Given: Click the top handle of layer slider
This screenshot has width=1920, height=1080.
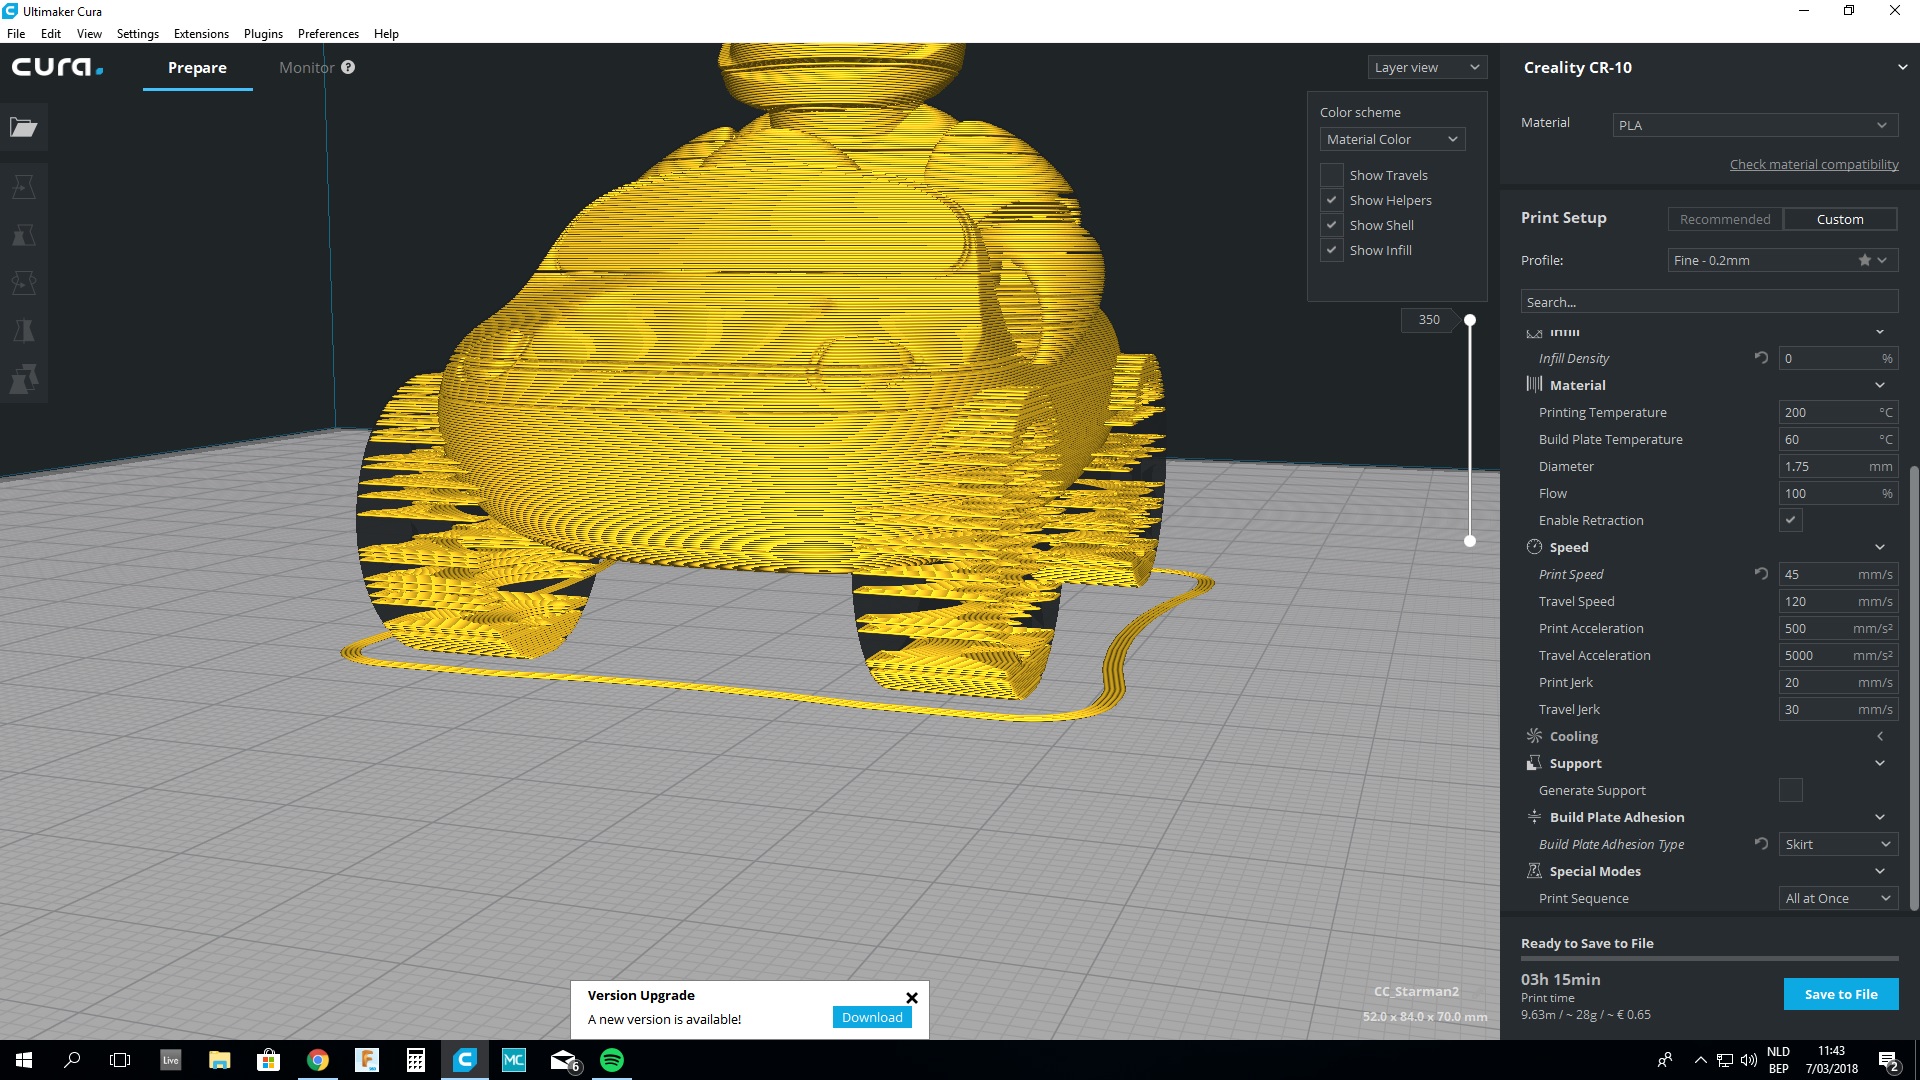Looking at the screenshot, I should pos(1469,320).
